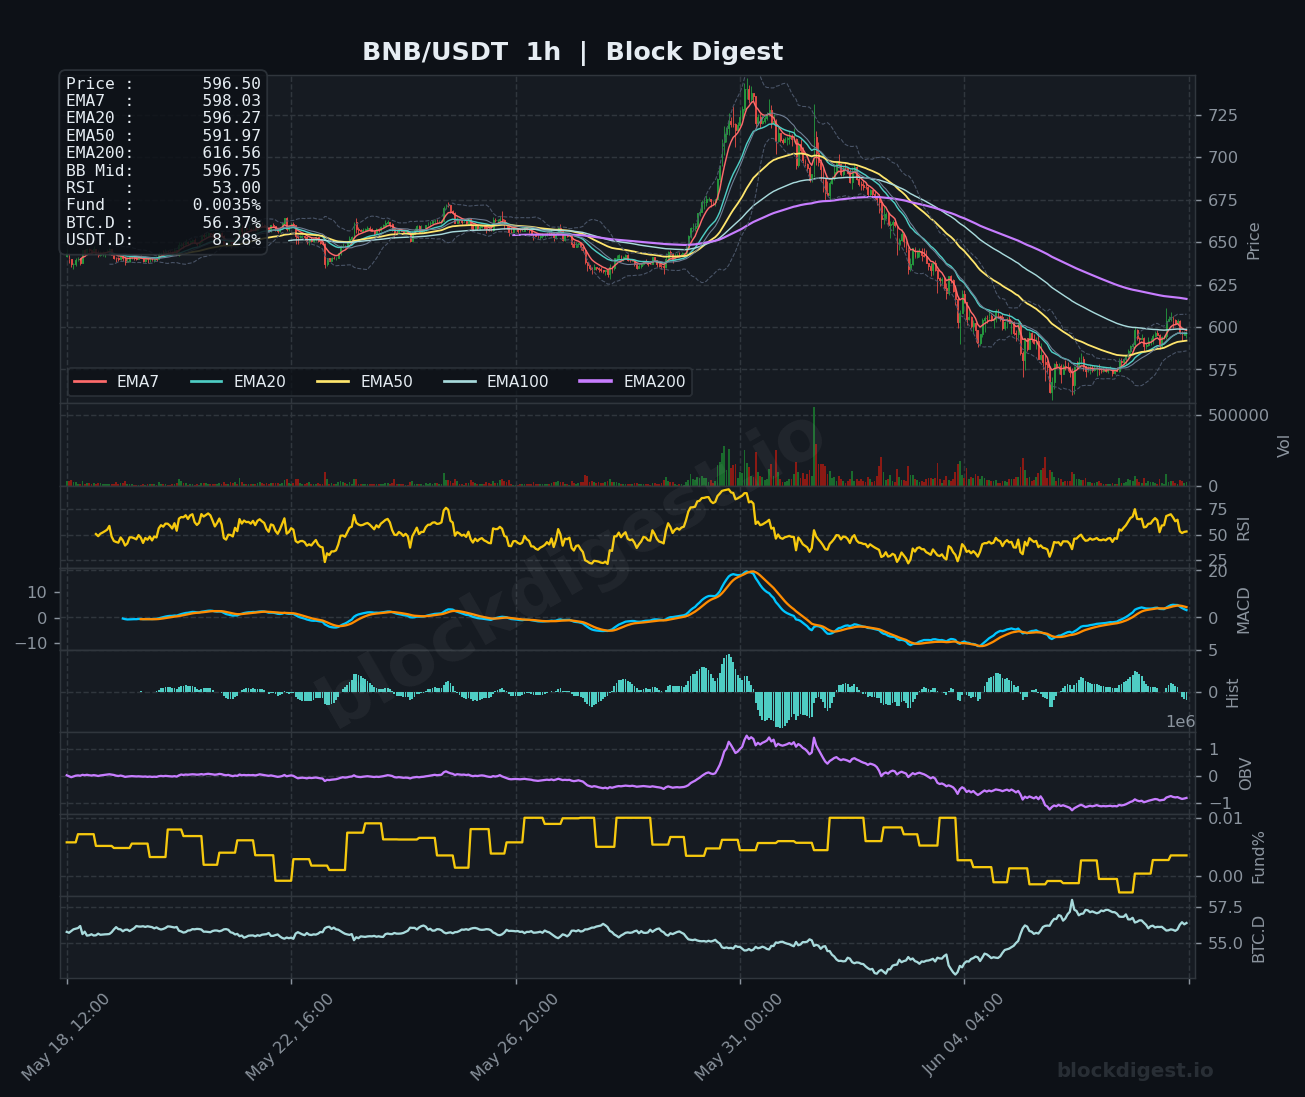
Task: Click the Vol axis label
Action: [x=1284, y=446]
